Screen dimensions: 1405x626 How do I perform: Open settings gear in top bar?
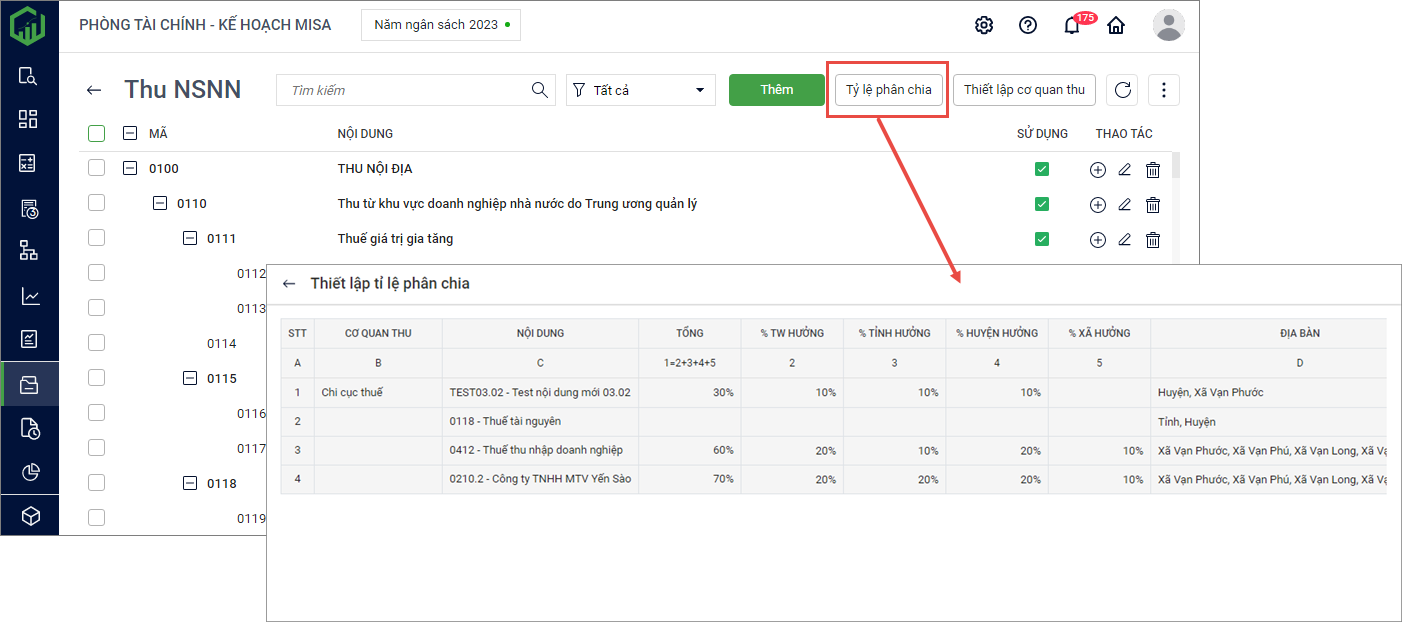[984, 26]
